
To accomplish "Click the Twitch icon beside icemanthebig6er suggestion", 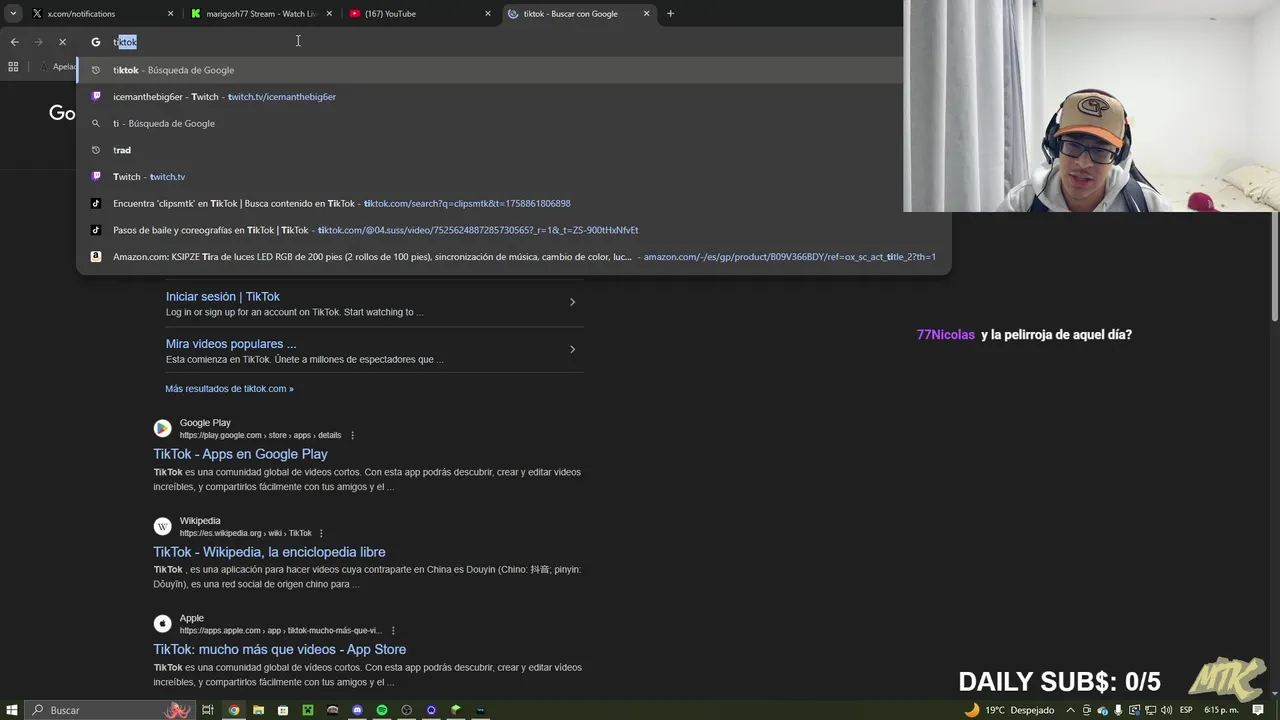I will [96, 97].
